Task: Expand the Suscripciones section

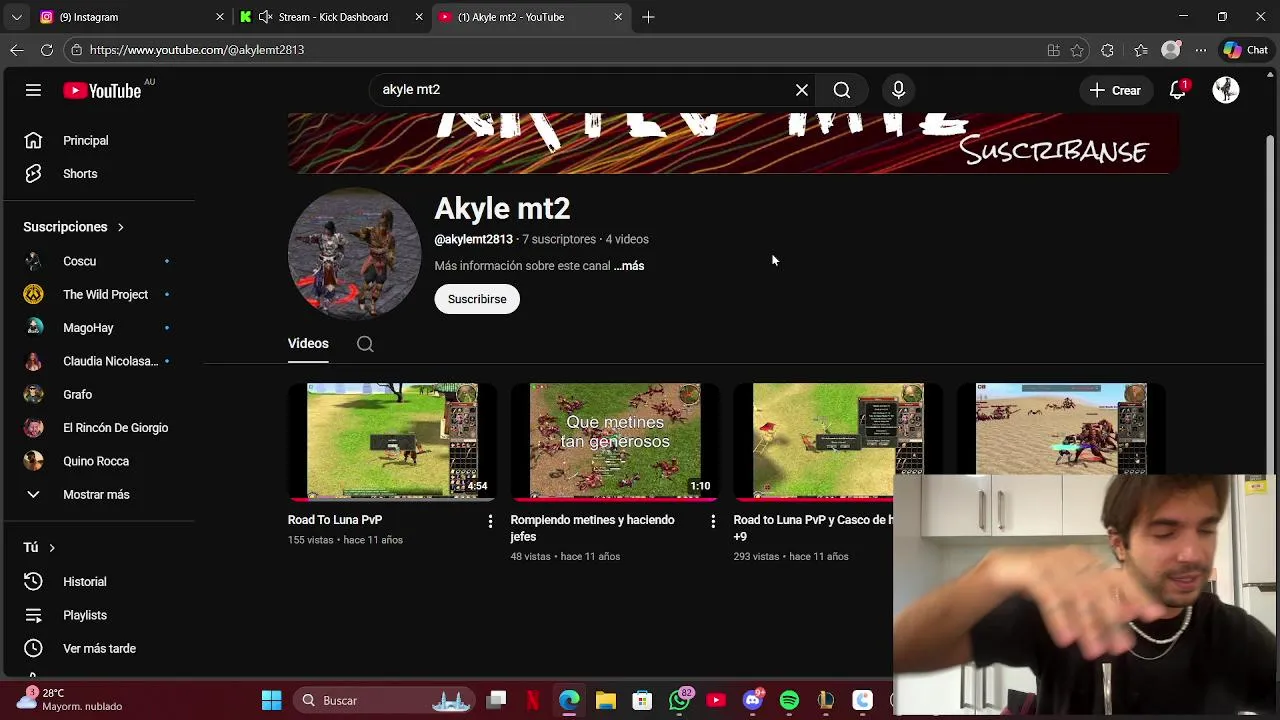Action: click(x=74, y=227)
